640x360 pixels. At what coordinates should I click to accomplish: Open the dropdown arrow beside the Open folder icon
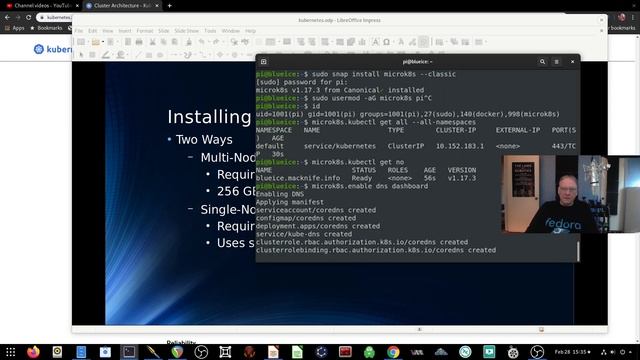click(x=103, y=42)
